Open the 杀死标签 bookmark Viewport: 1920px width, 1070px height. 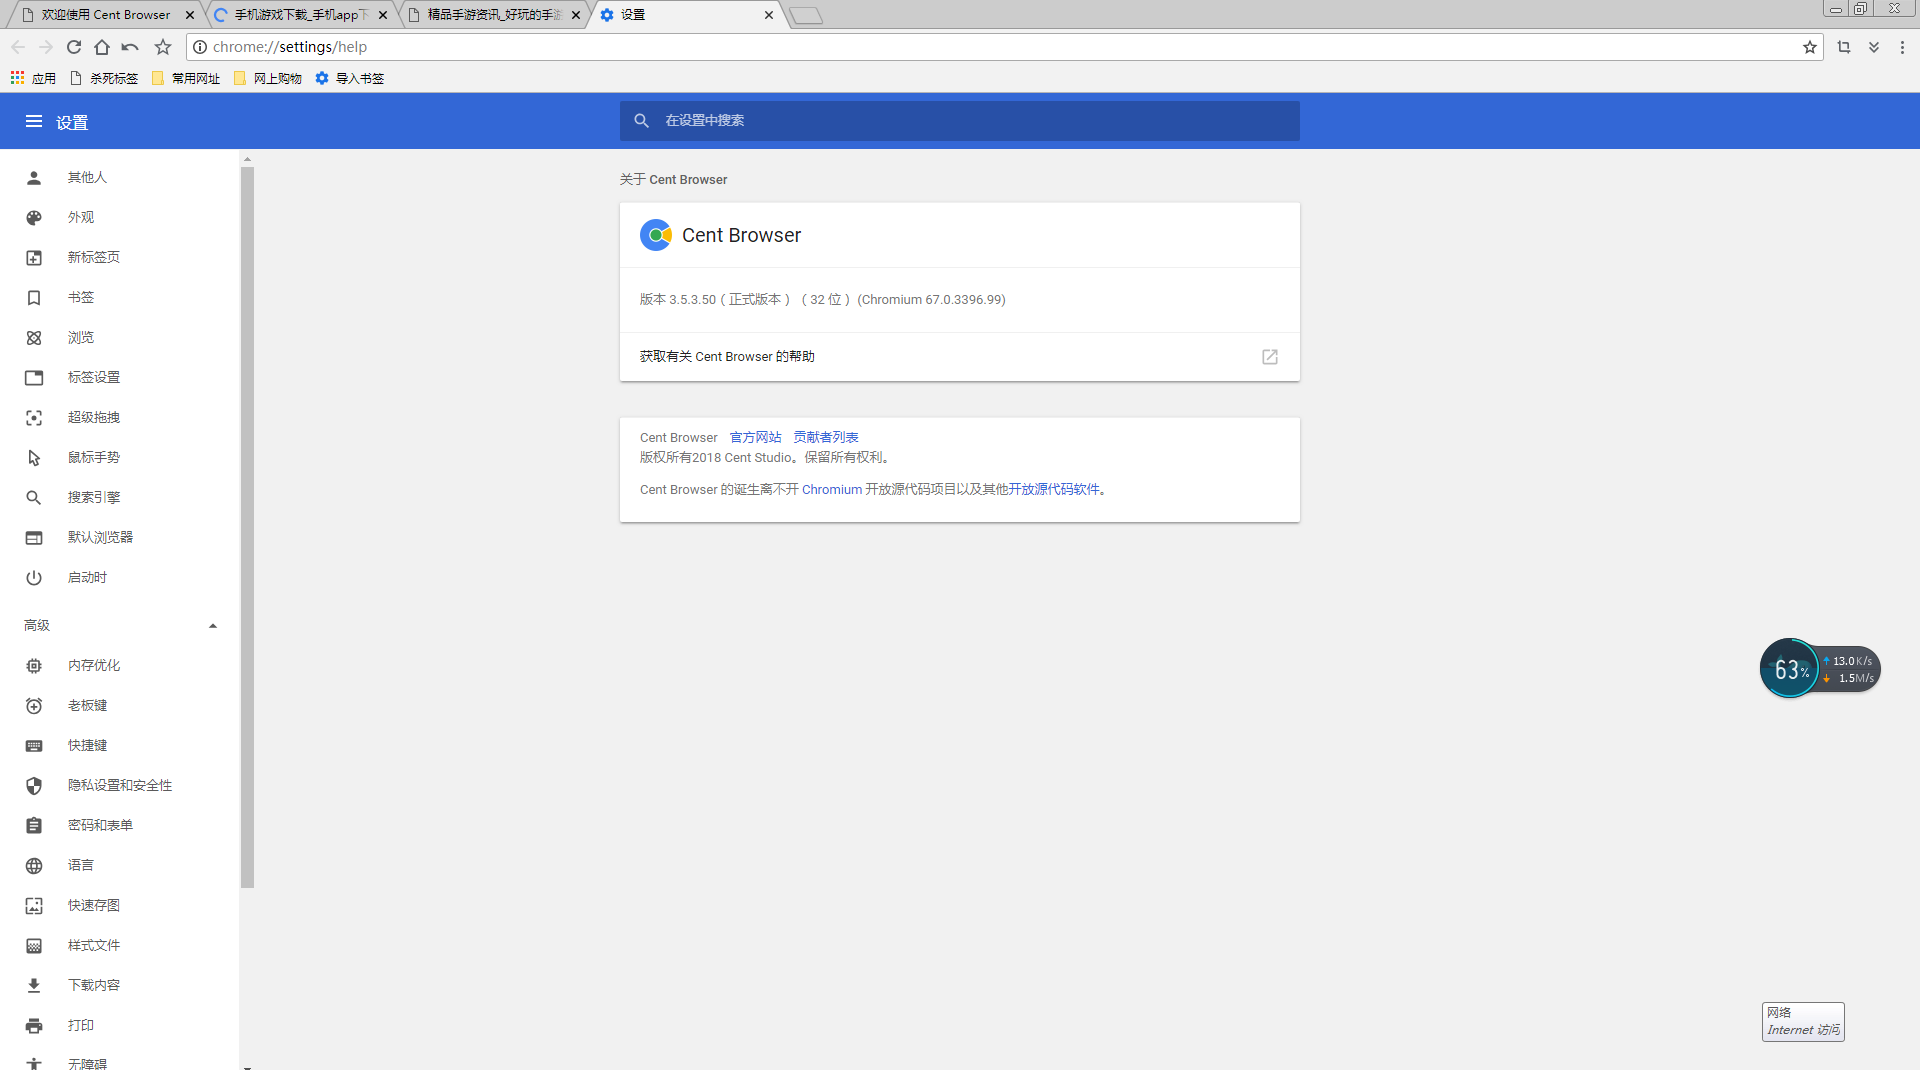(x=104, y=78)
